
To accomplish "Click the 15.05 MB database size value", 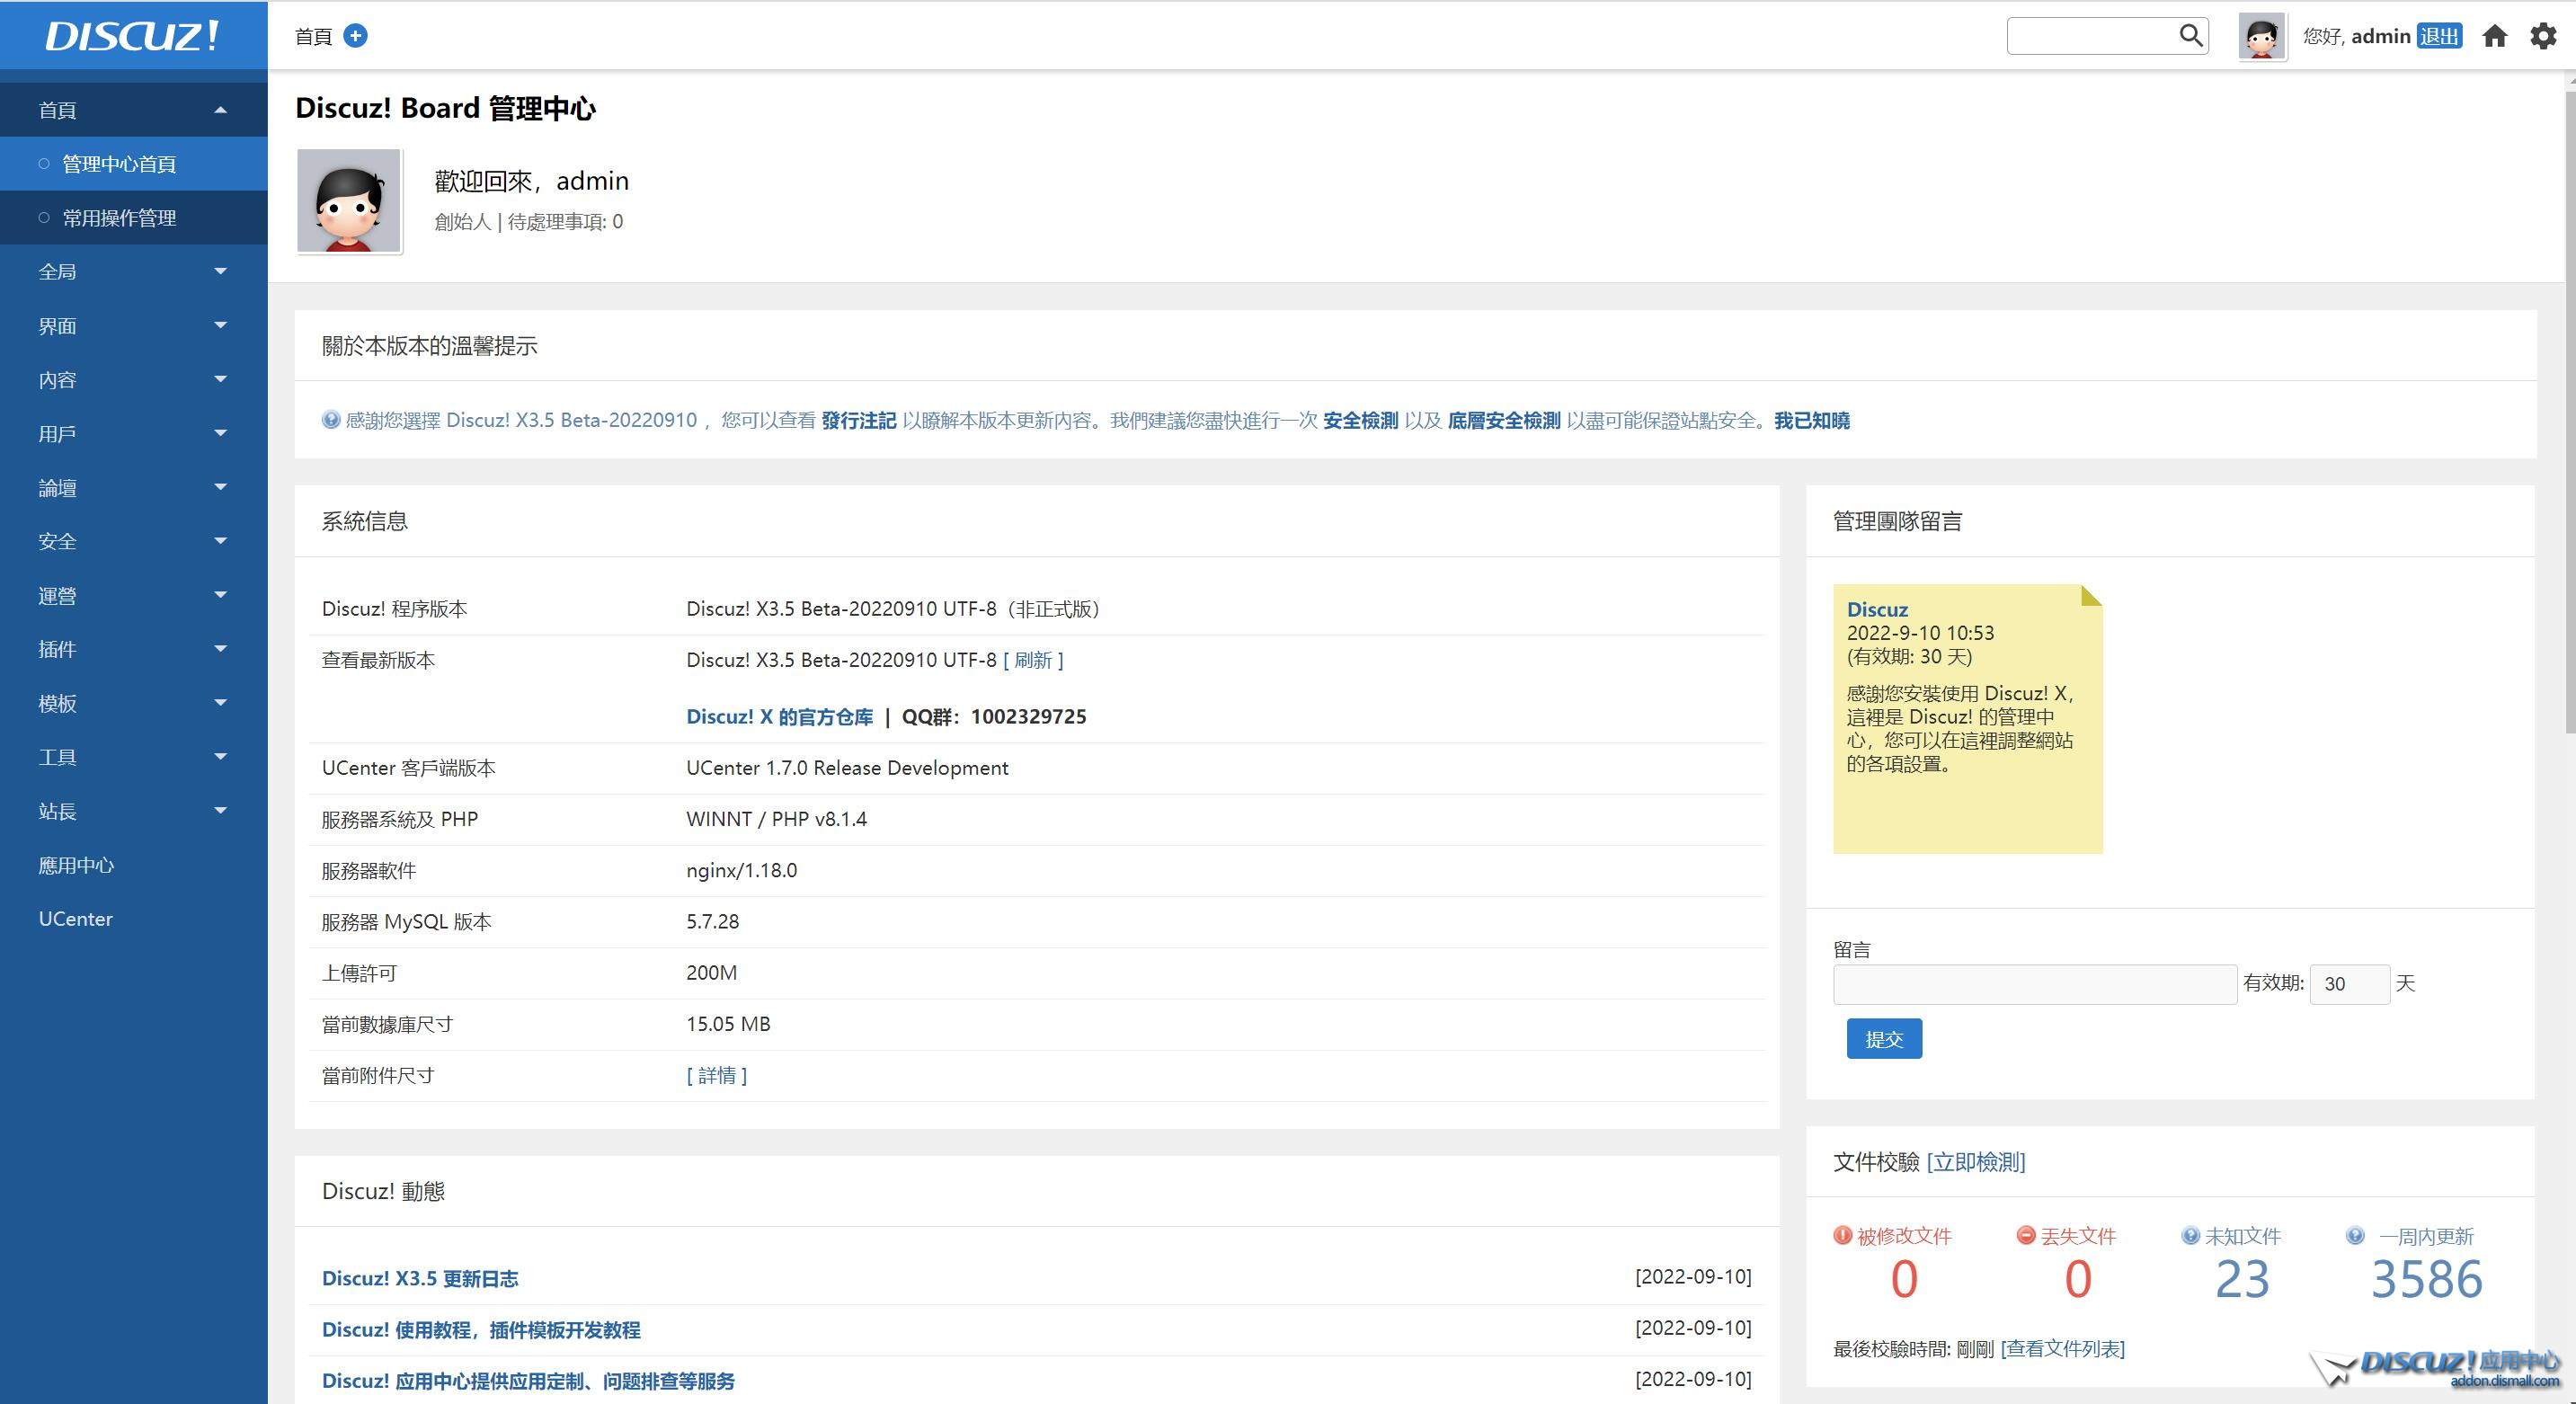I will click(728, 1024).
